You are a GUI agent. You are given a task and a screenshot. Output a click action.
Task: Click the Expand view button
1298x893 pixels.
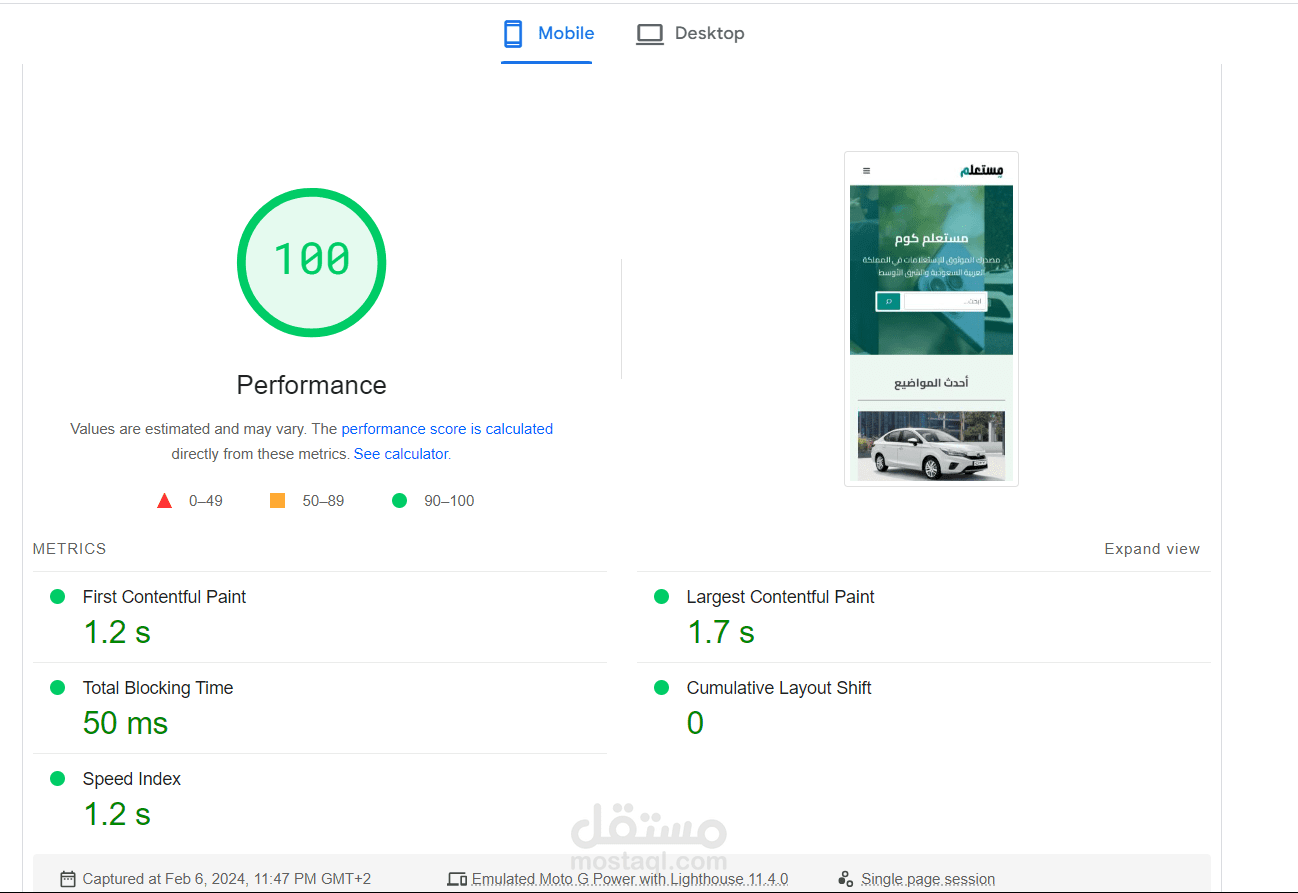(x=1152, y=549)
